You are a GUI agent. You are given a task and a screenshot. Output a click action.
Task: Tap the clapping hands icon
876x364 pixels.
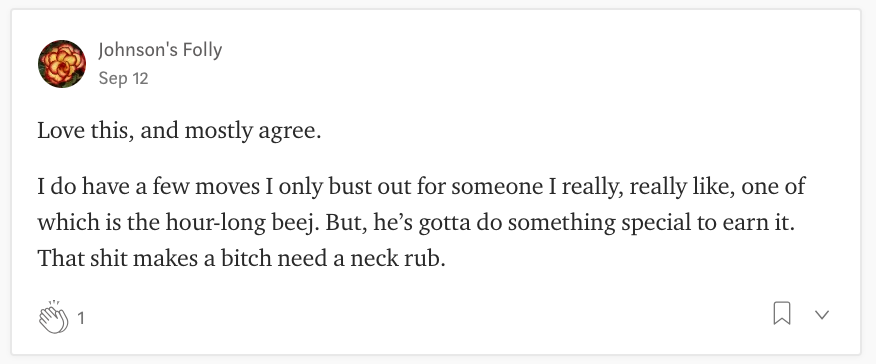tap(54, 317)
